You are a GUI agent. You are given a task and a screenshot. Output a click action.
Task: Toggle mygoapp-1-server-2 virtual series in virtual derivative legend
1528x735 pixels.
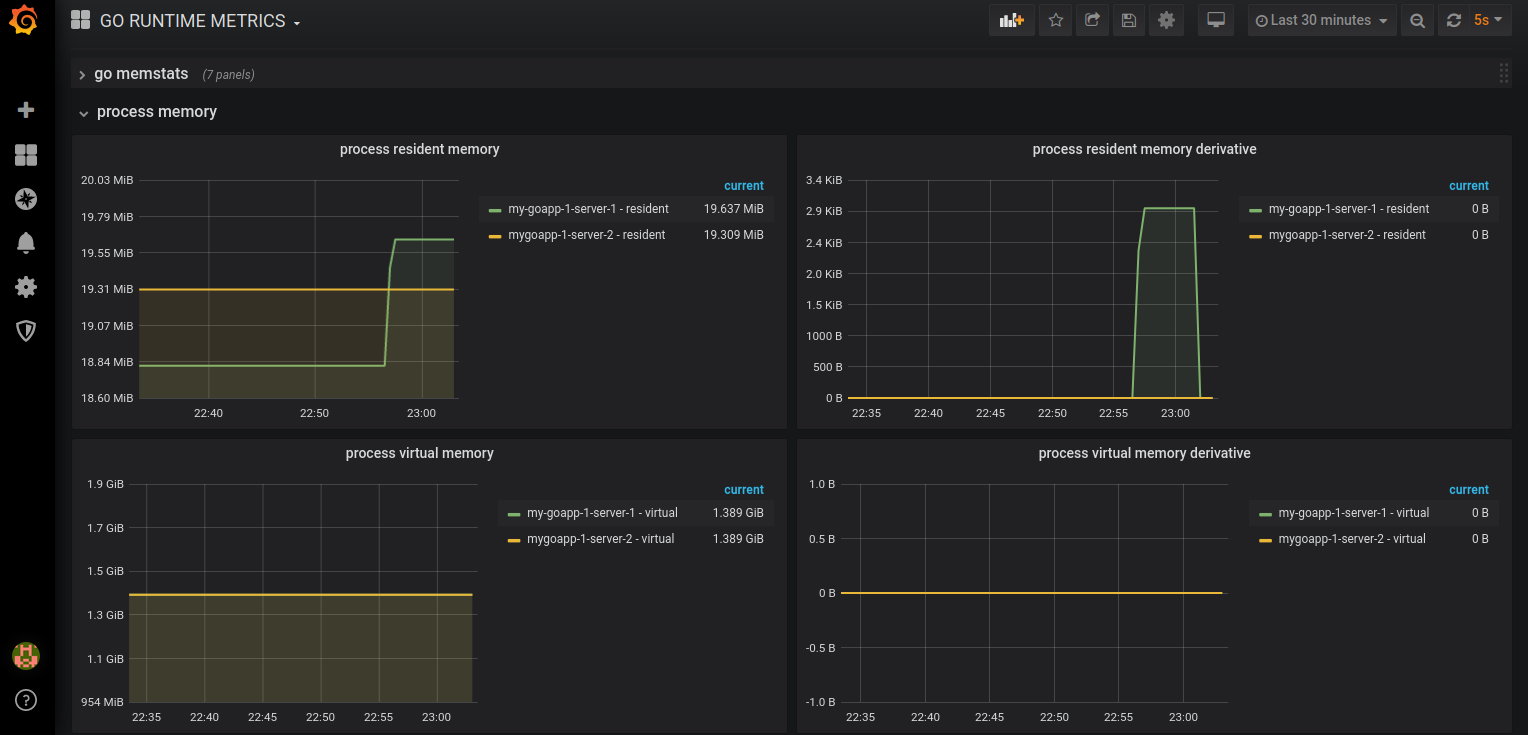(x=1352, y=539)
